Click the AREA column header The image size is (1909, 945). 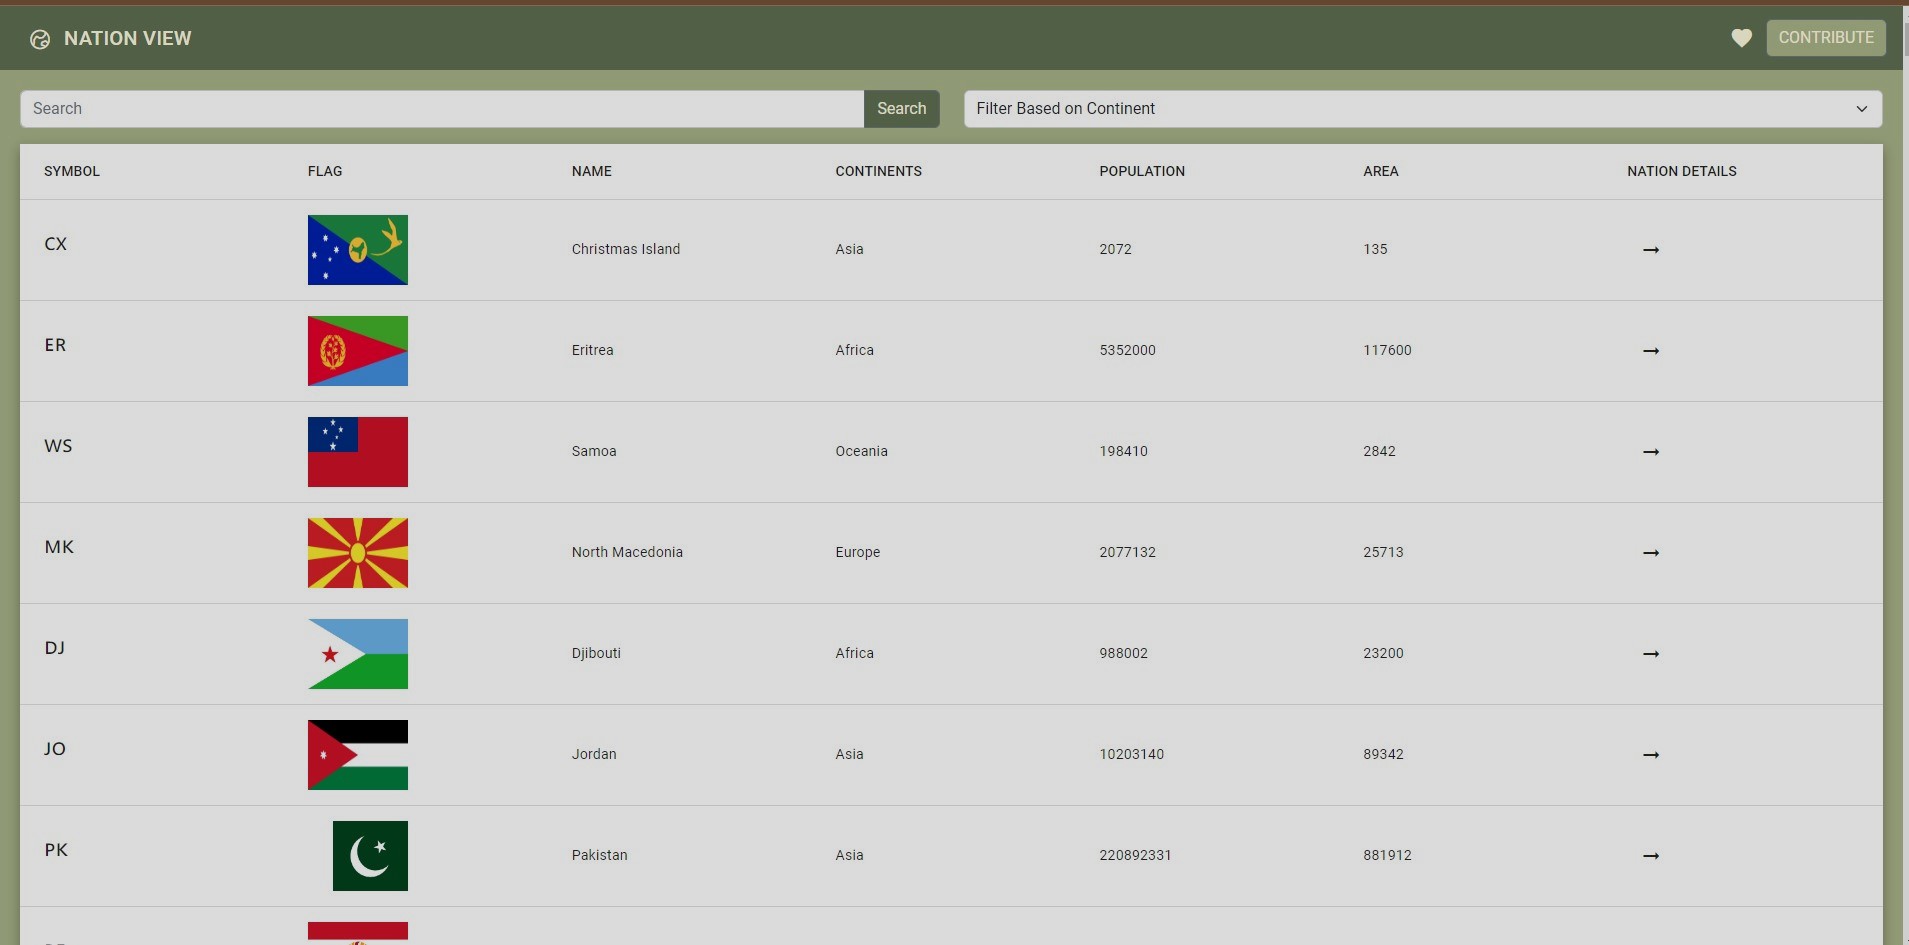[x=1381, y=171]
